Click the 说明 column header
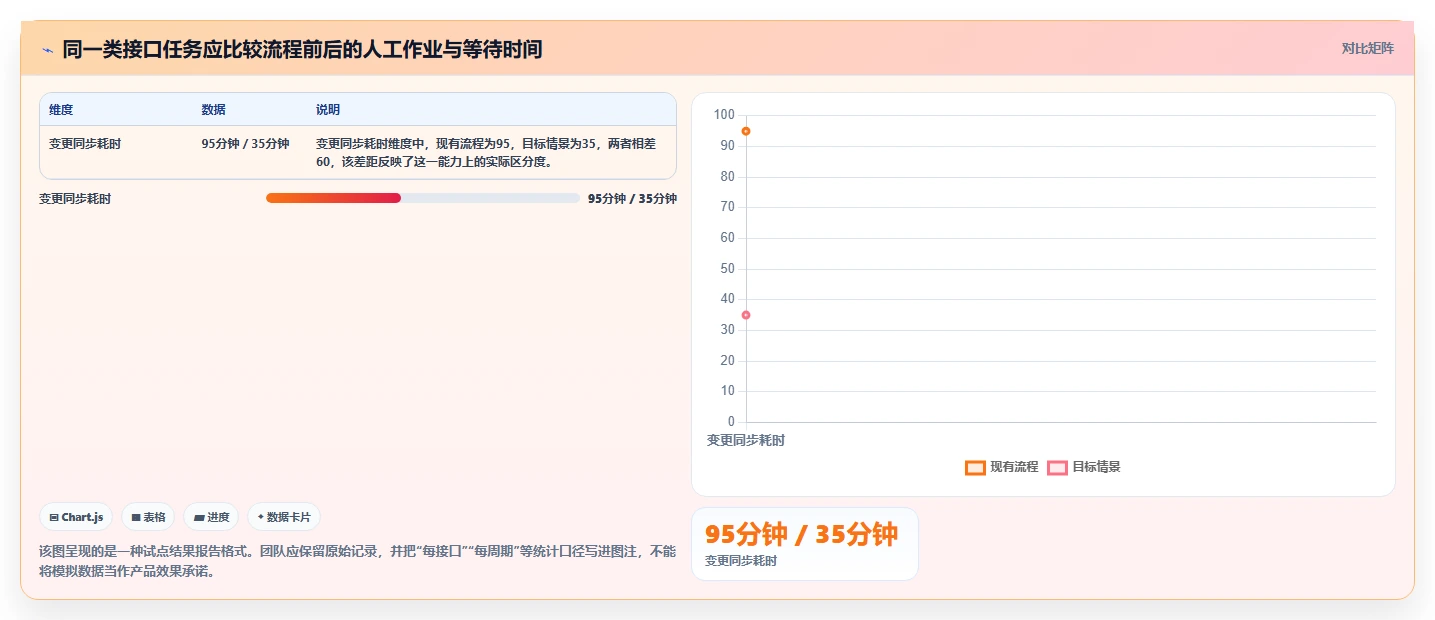The image size is (1435, 620). click(328, 110)
